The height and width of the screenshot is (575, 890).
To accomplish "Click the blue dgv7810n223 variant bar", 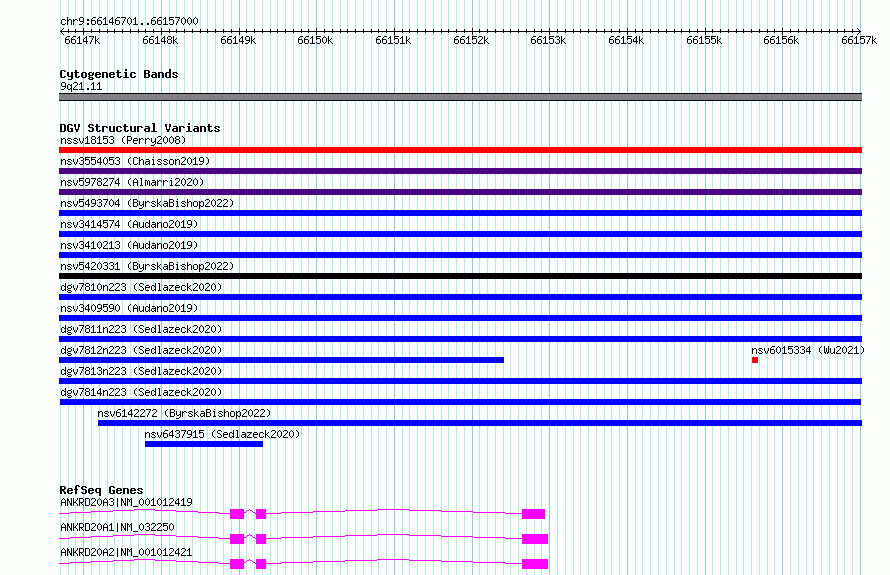I will pyautogui.click(x=460, y=297).
